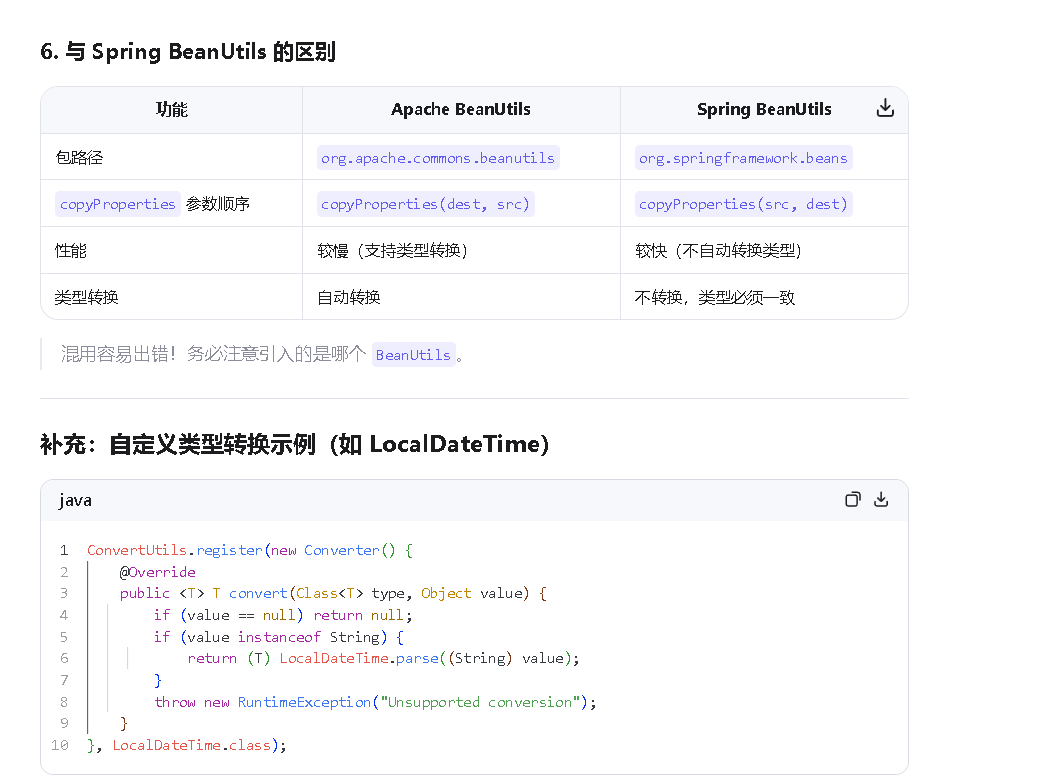1048x777 pixels.
Task: Click the Spring BeanUtils column header
Action: click(764, 110)
